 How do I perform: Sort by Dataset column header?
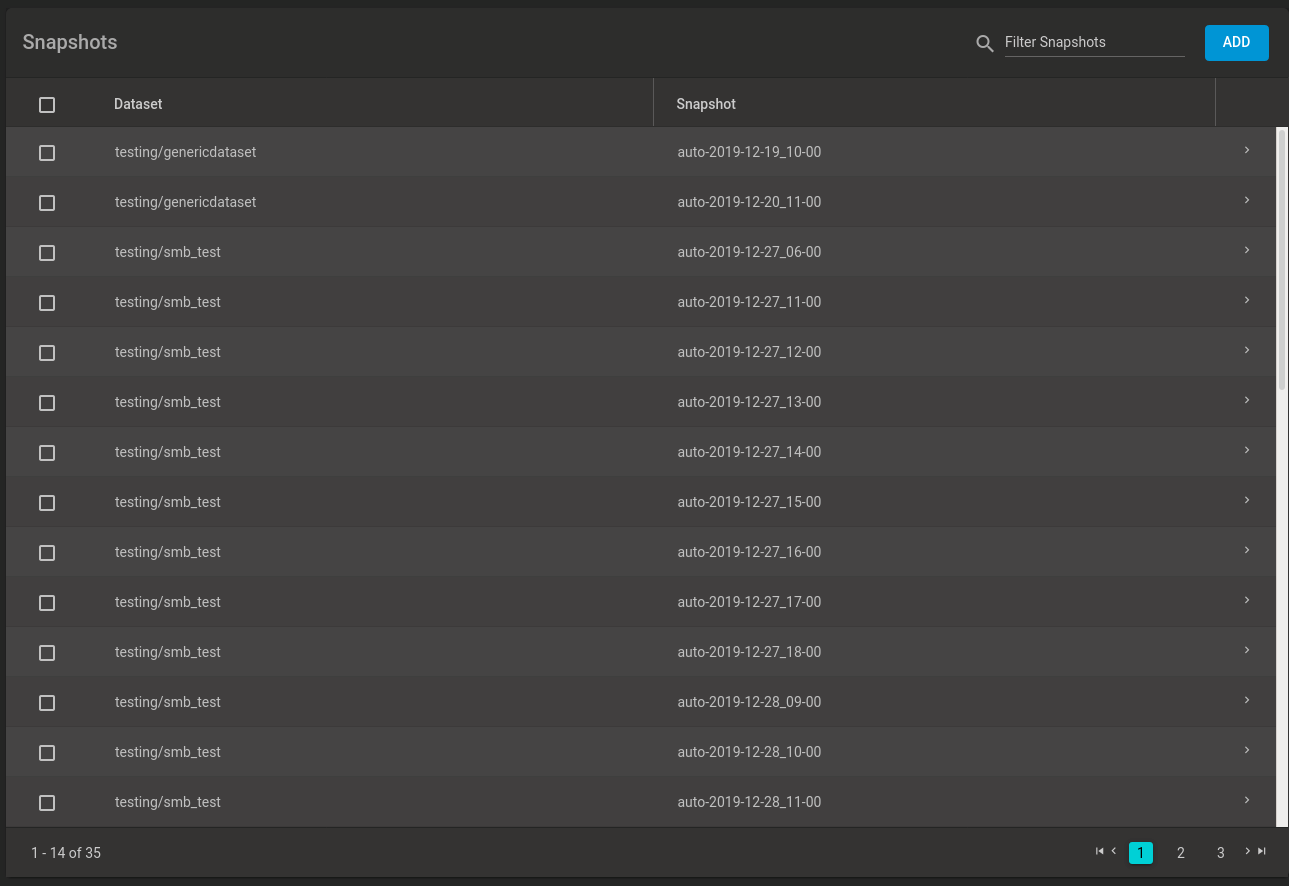pyautogui.click(x=138, y=104)
